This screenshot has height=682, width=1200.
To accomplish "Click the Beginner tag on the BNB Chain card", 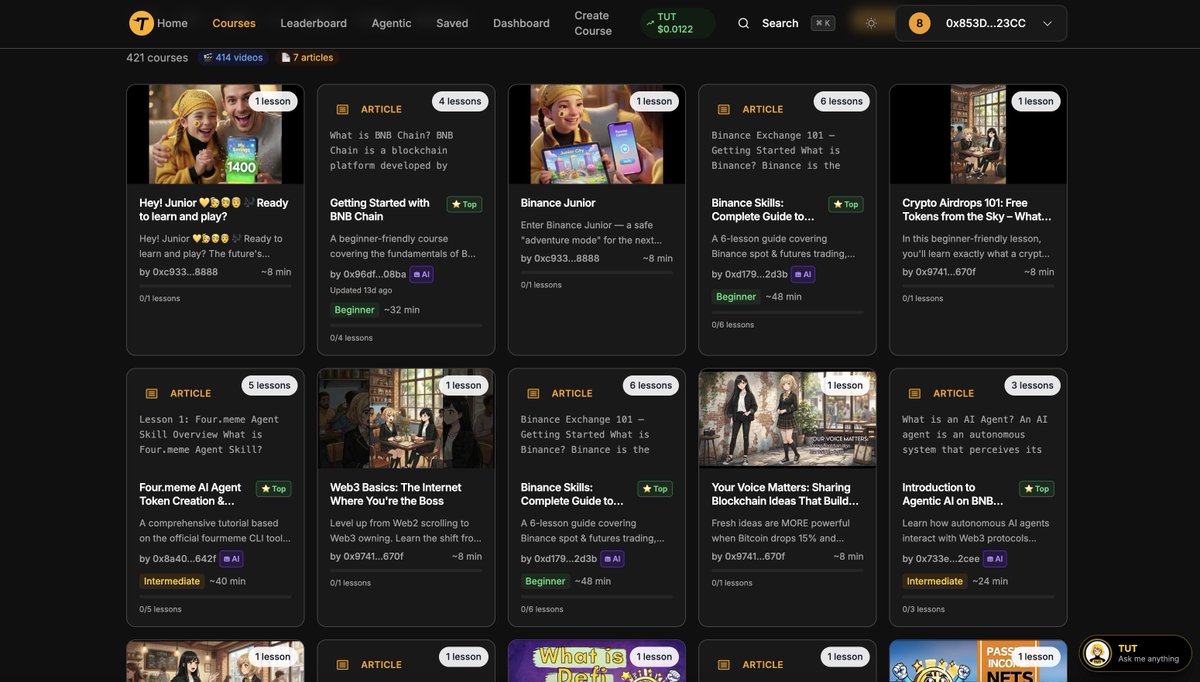I will tap(354, 310).
